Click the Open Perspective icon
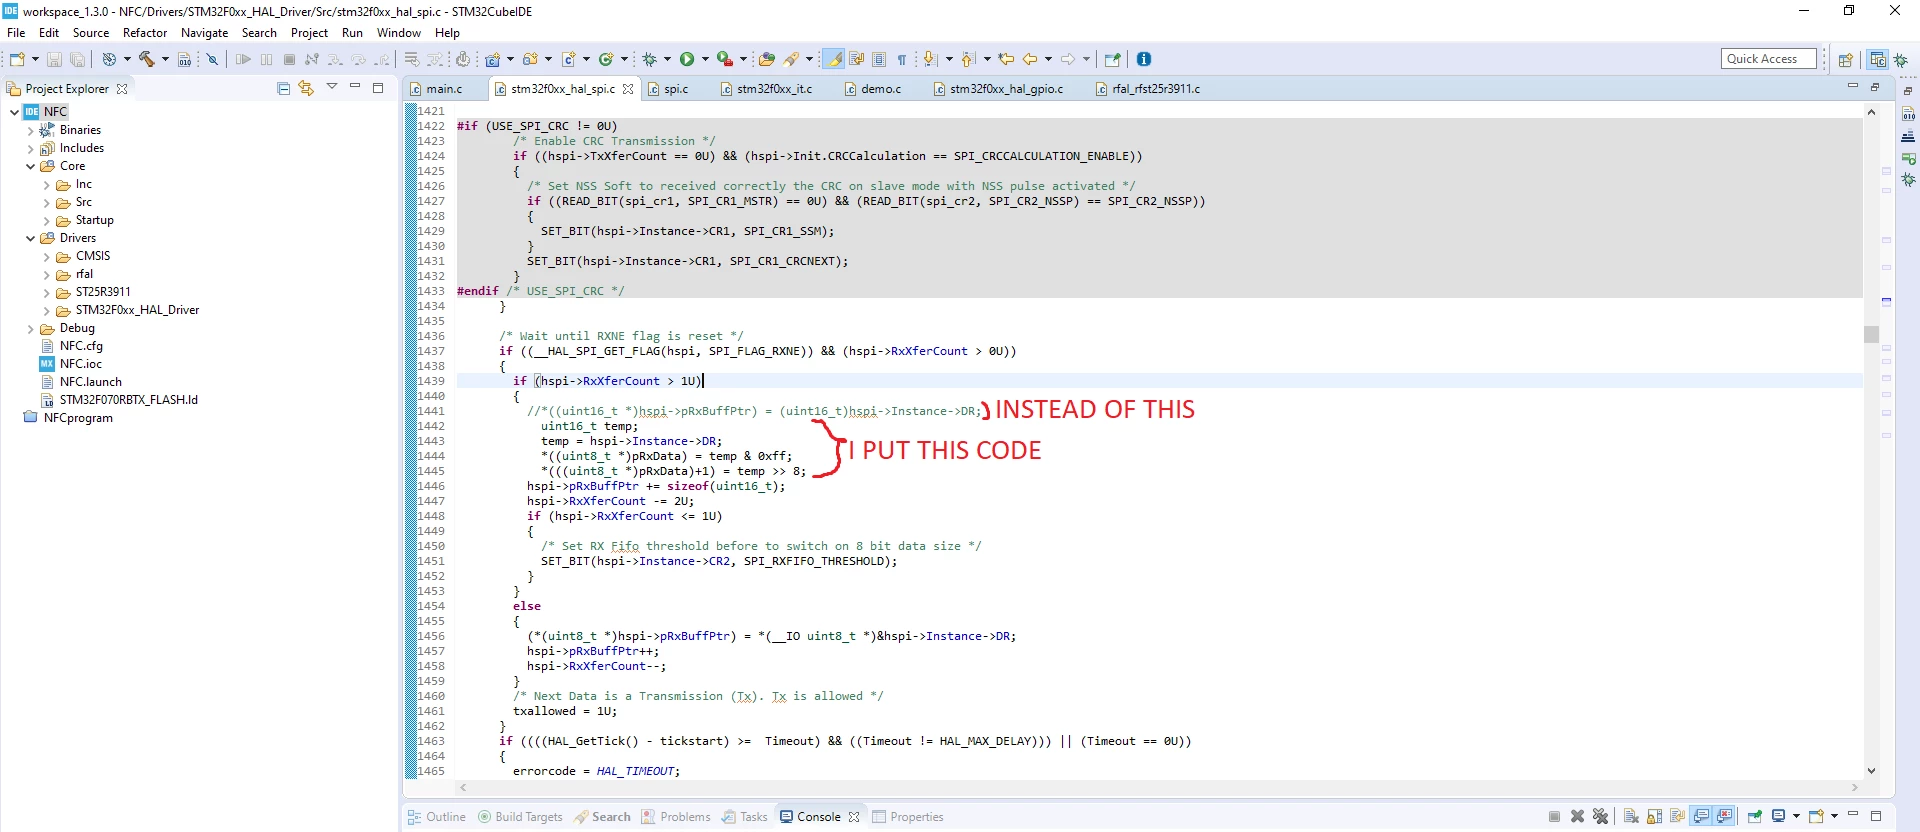 point(1846,59)
